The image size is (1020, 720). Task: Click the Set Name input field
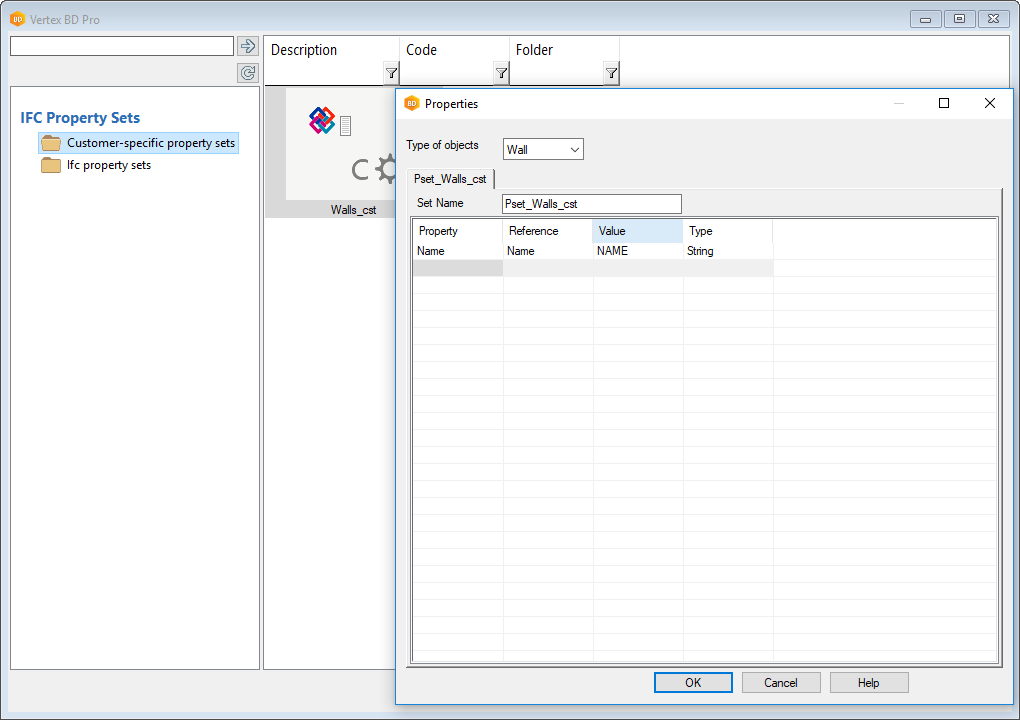click(x=591, y=204)
